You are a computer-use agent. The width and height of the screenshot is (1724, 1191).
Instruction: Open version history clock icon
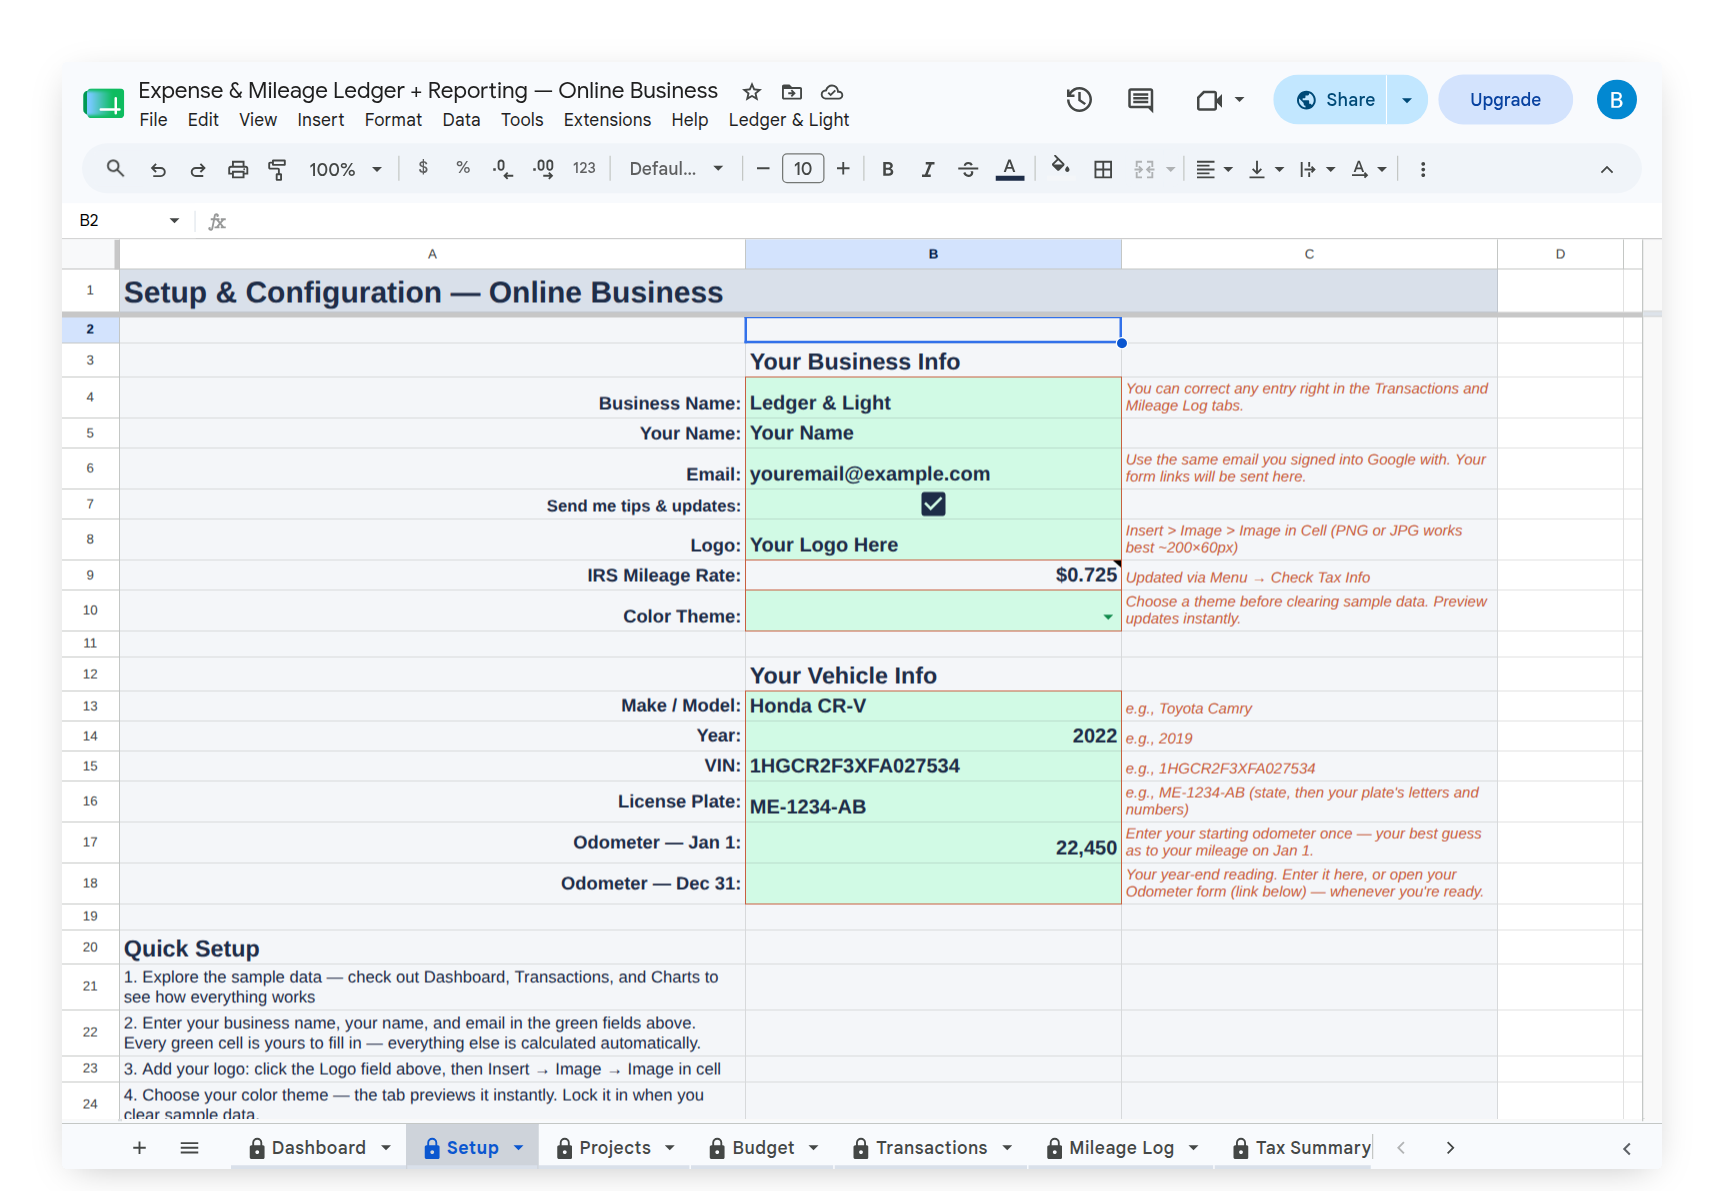1079,99
